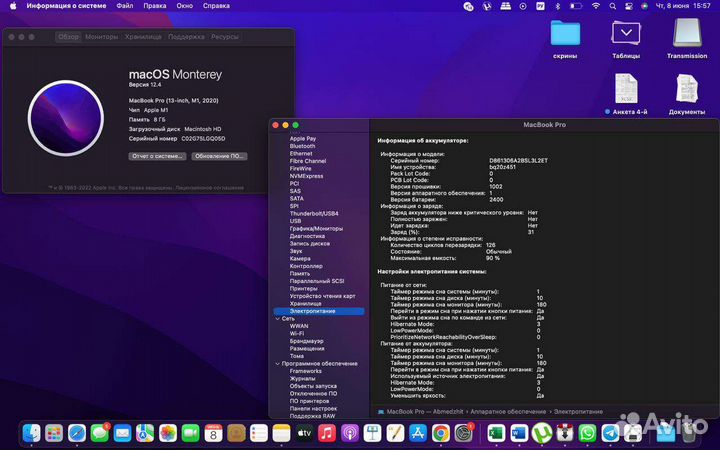Open Messages app with notification badge
Viewport: 720px width, 450px height.
[100, 433]
